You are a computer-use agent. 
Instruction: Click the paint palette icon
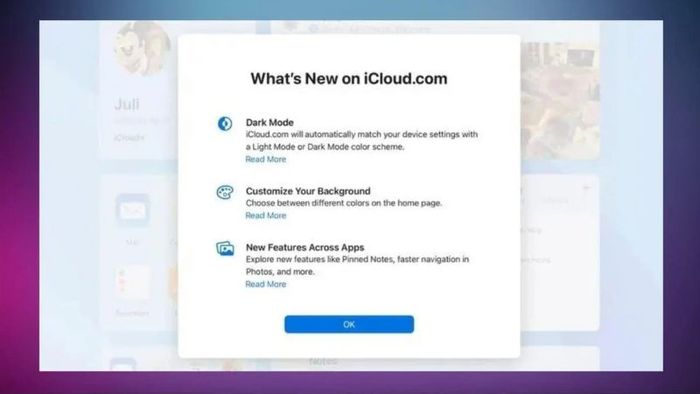pos(225,192)
